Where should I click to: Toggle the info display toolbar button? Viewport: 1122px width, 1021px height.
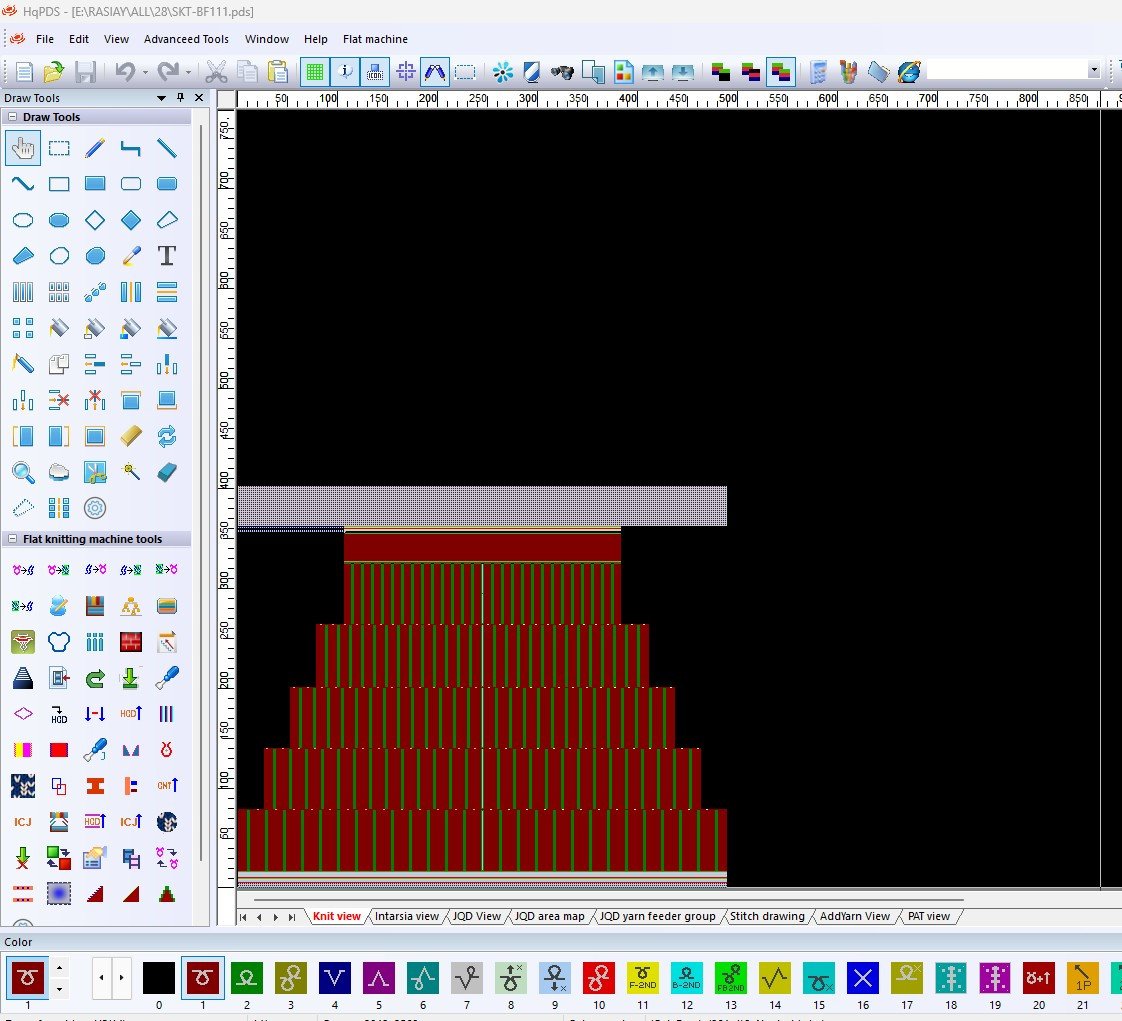pos(345,72)
